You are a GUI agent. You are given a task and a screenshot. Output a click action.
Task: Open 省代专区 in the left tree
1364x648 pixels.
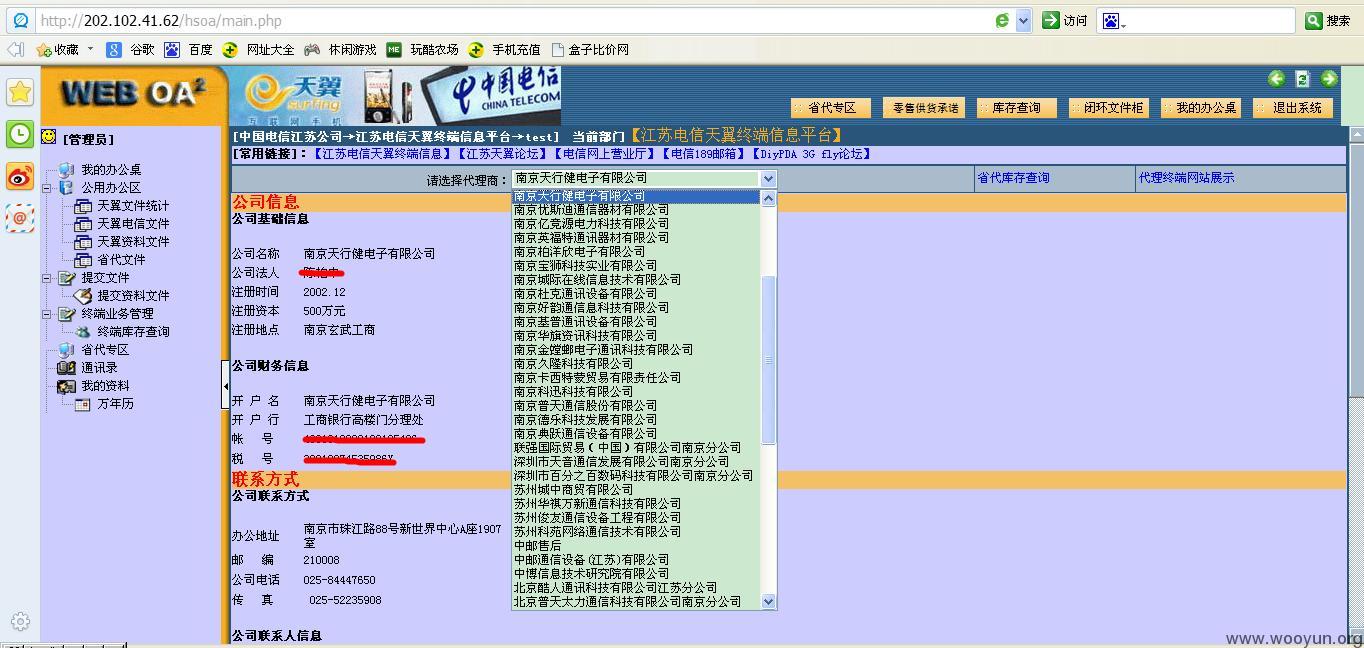(x=105, y=350)
